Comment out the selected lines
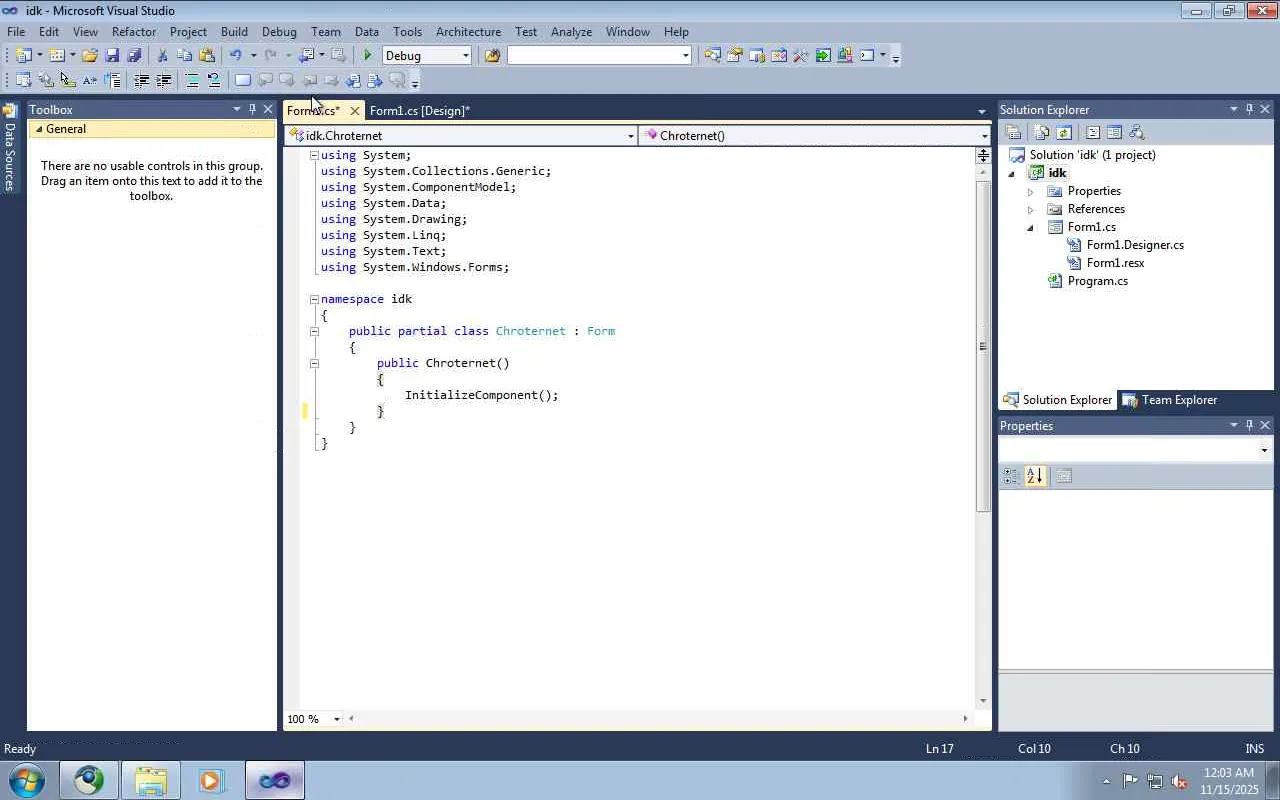Image resolution: width=1280 pixels, height=800 pixels. (x=191, y=81)
